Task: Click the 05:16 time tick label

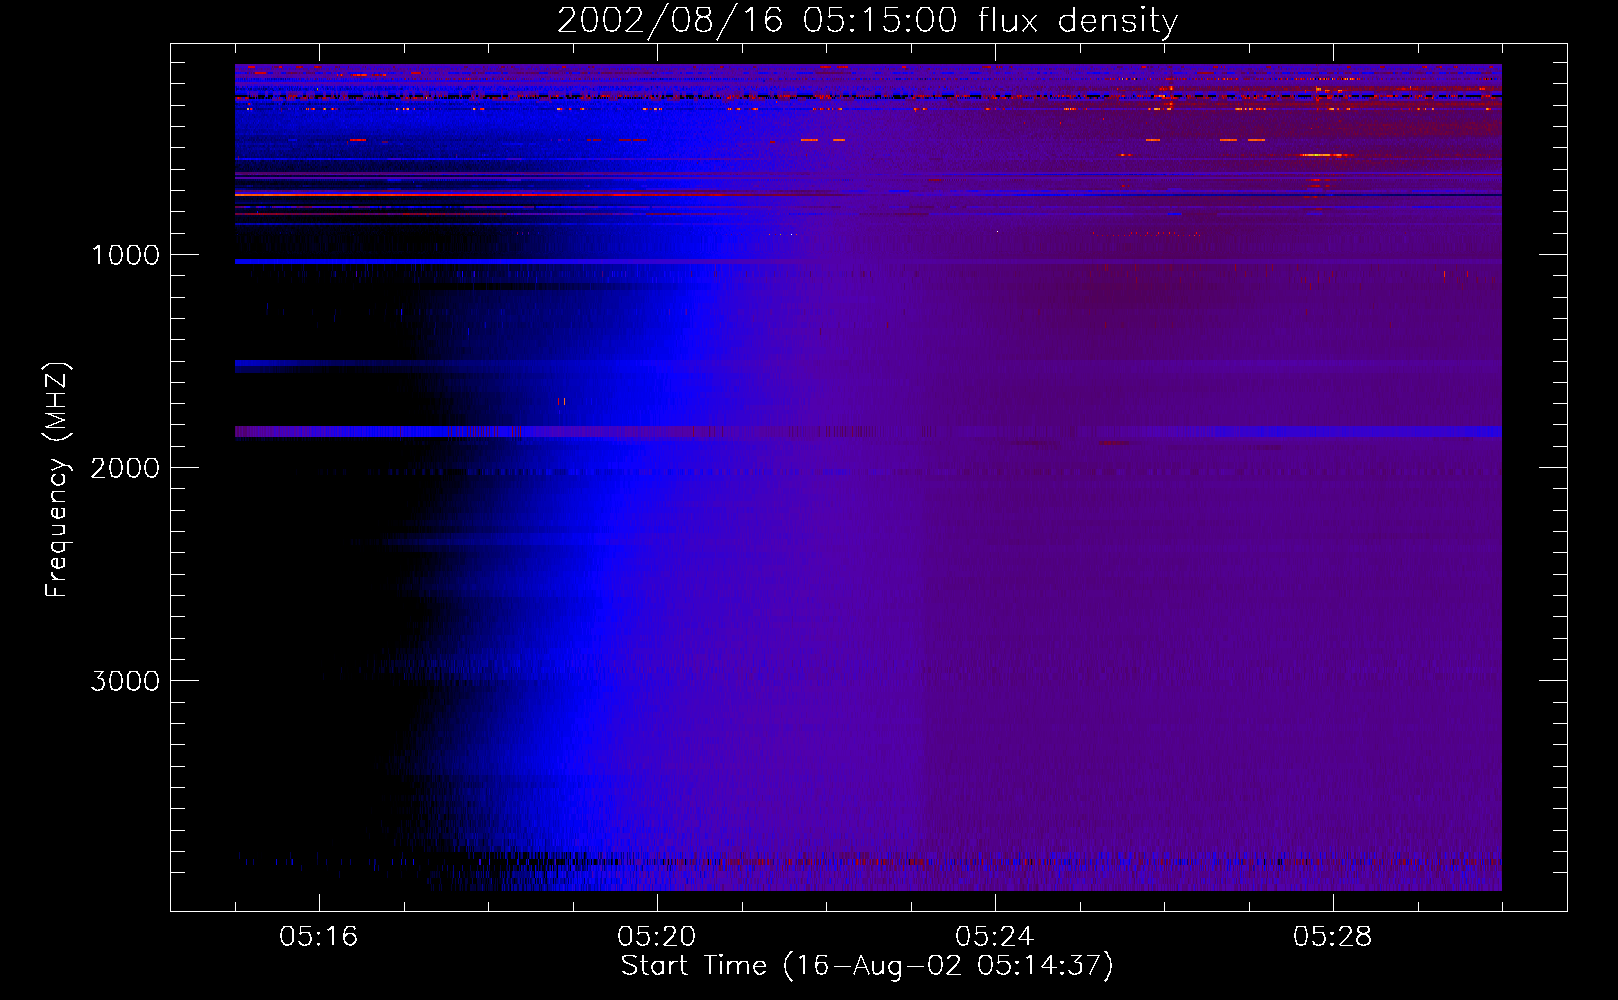Action: click(318, 937)
